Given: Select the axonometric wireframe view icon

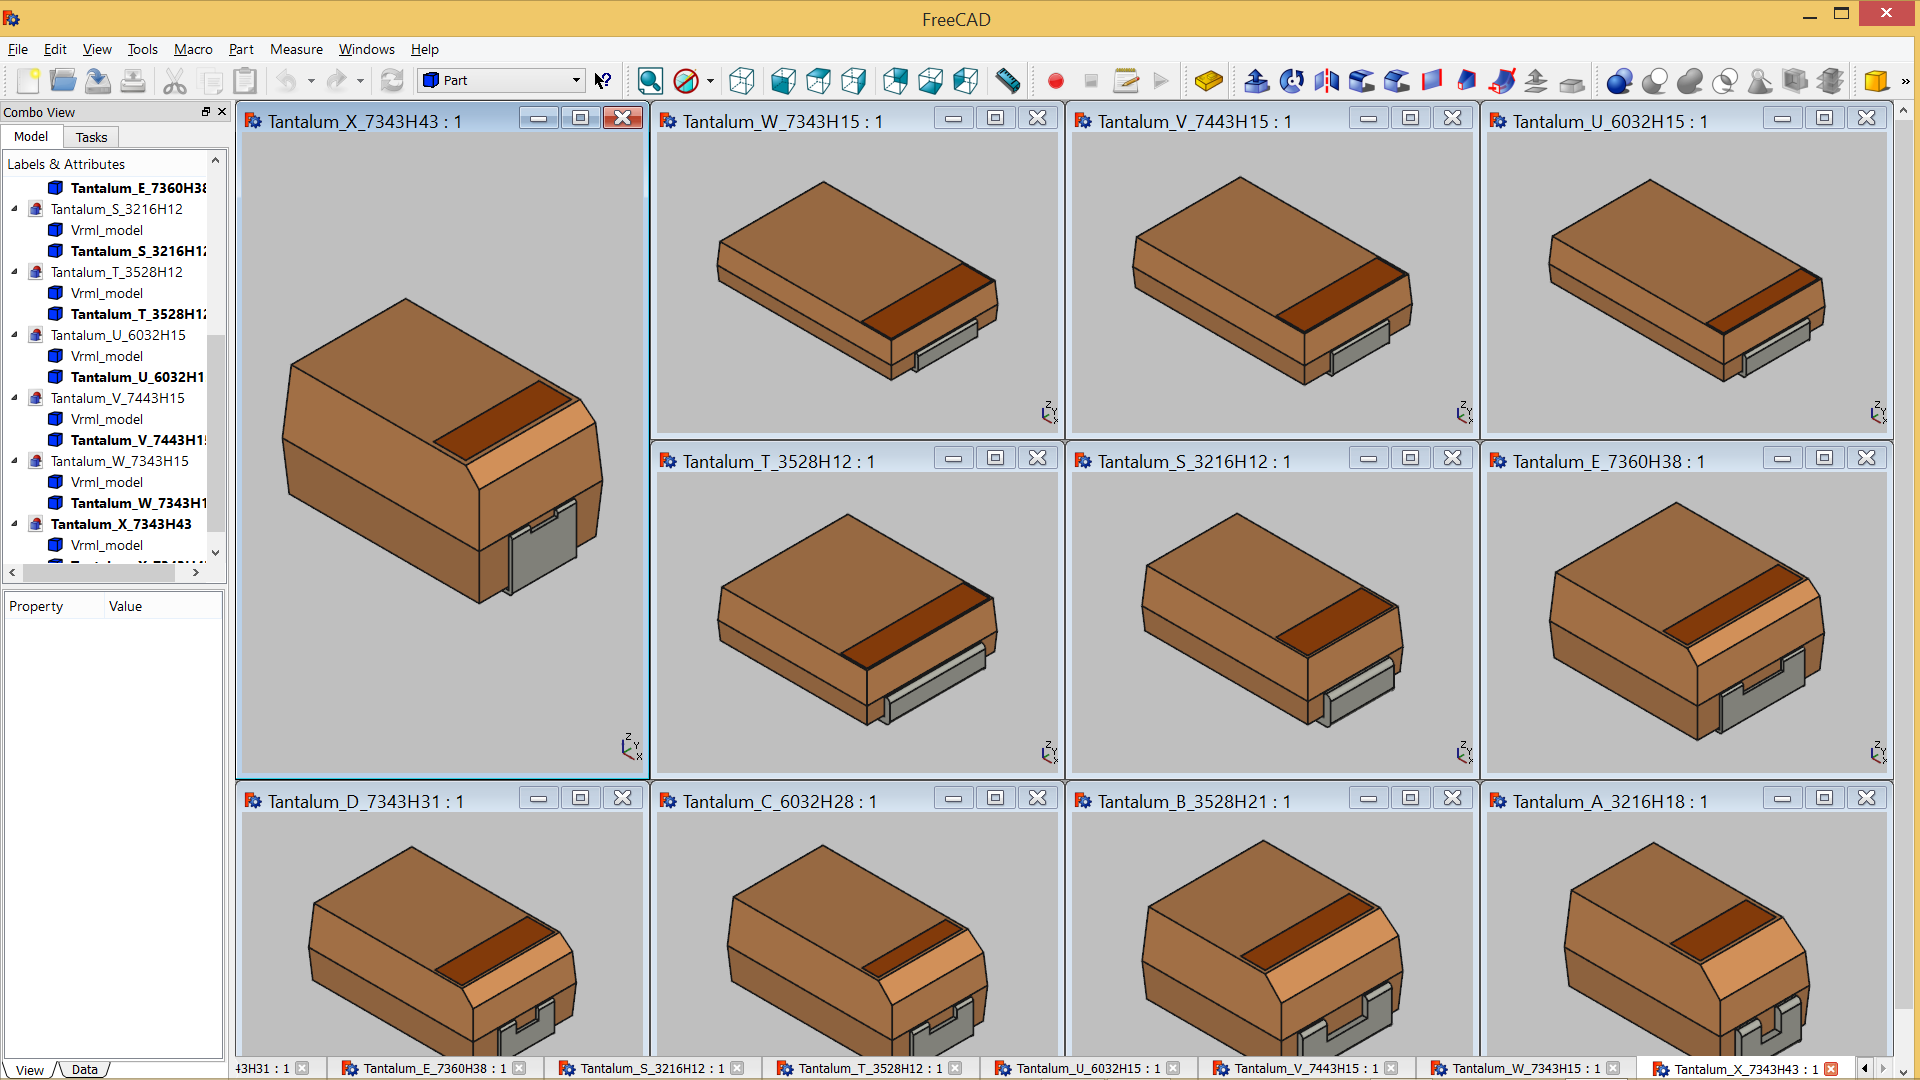Looking at the screenshot, I should [741, 81].
